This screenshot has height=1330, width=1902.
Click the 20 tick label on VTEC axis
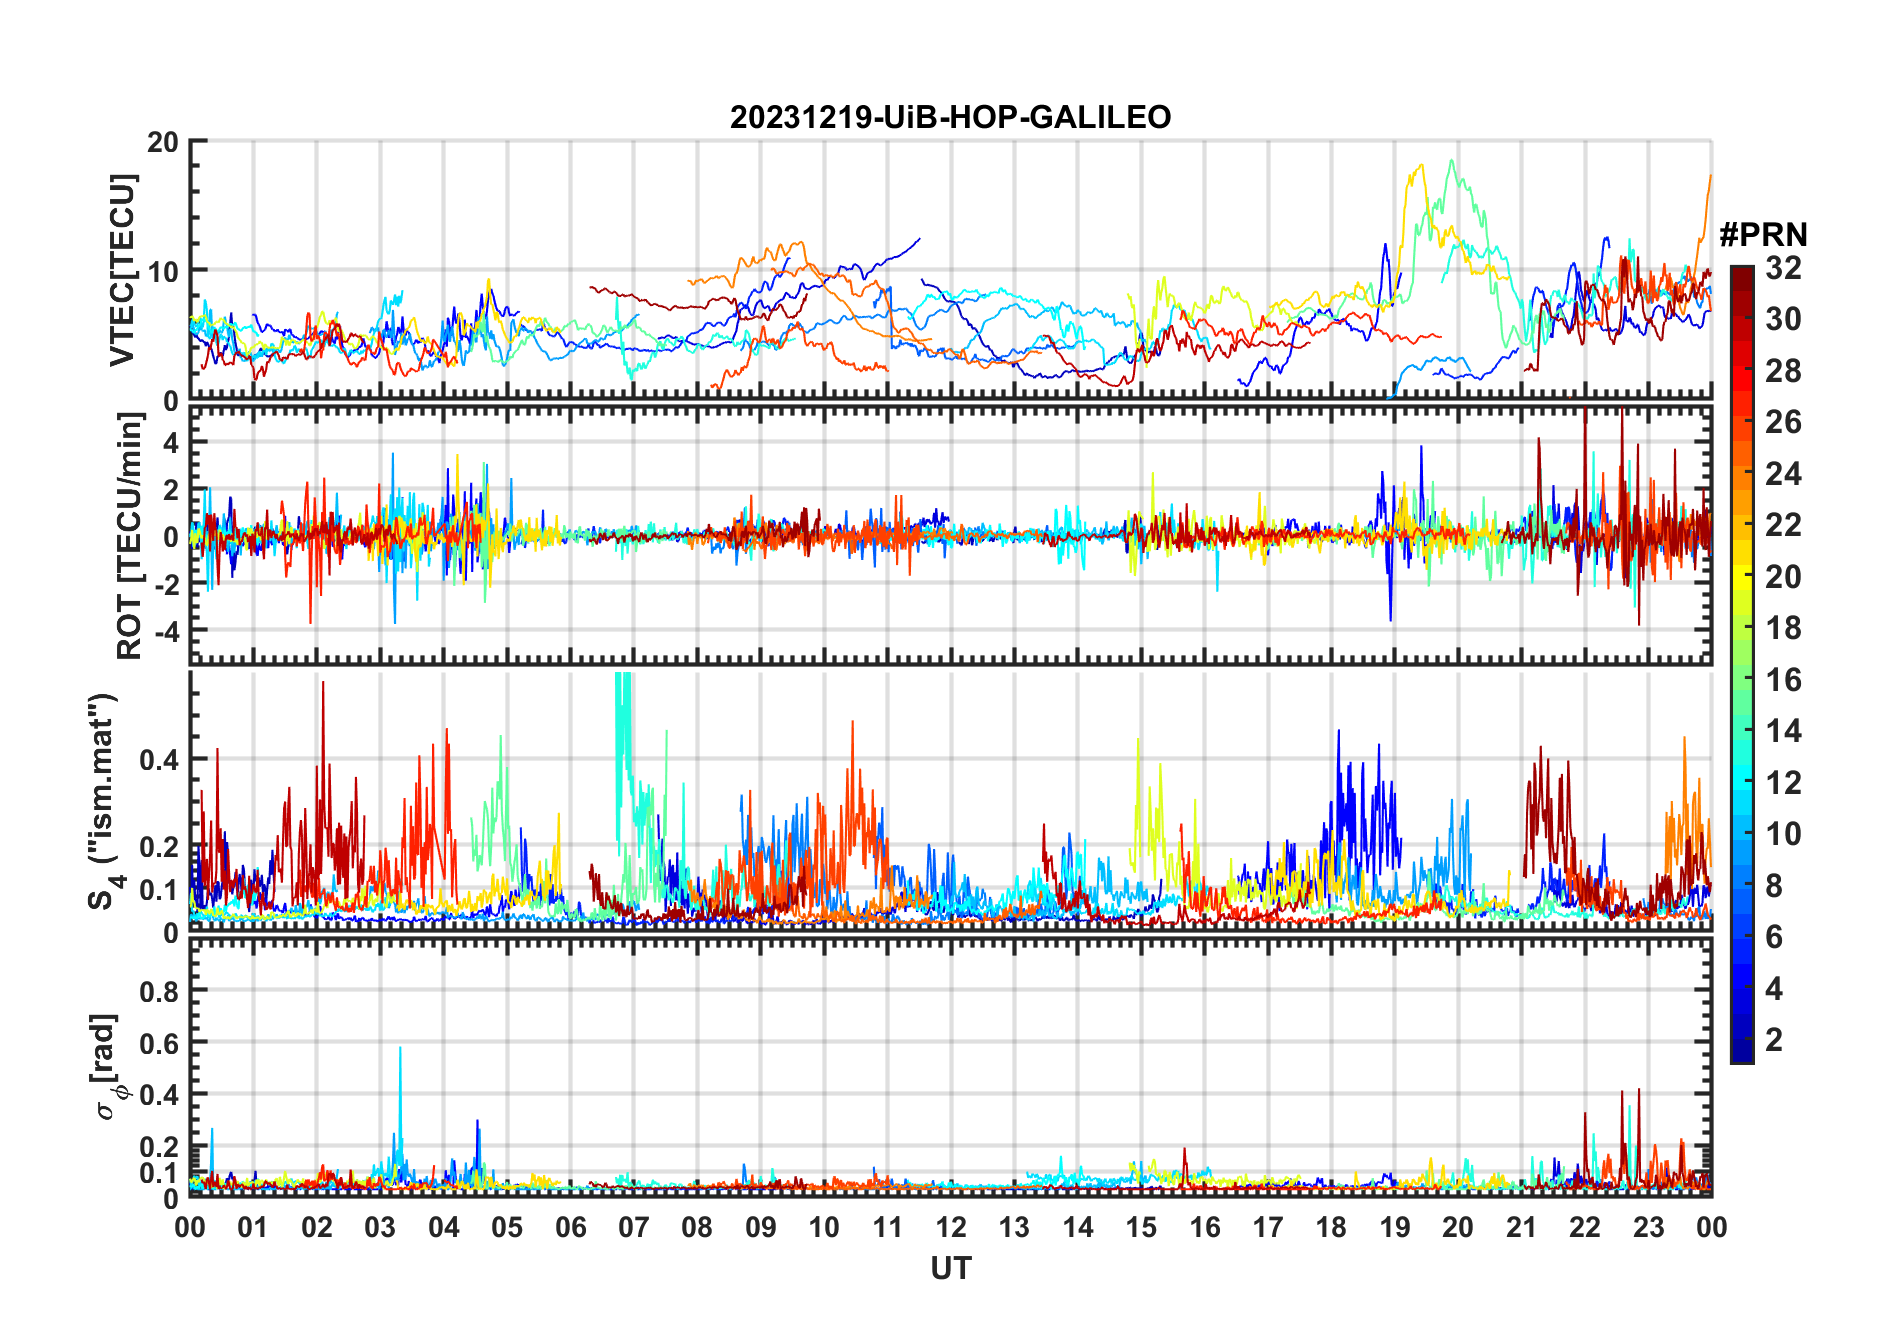click(x=163, y=141)
